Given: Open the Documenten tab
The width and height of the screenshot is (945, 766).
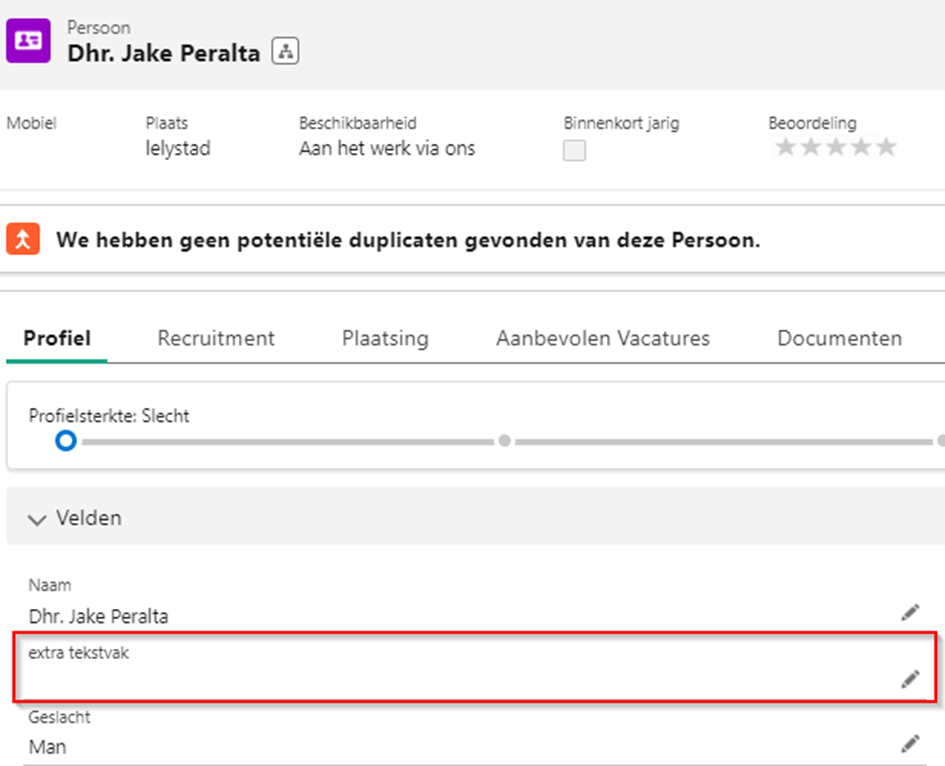Looking at the screenshot, I should pos(840,338).
